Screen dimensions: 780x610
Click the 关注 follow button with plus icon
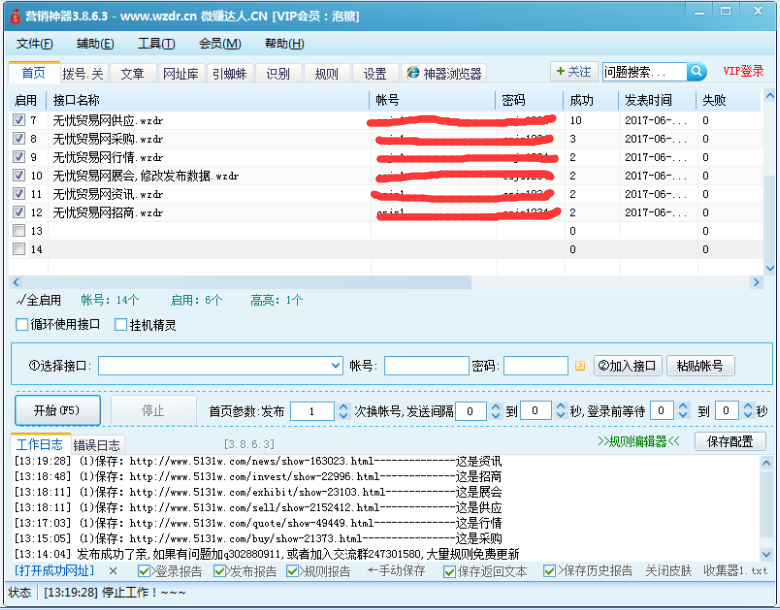[574, 72]
